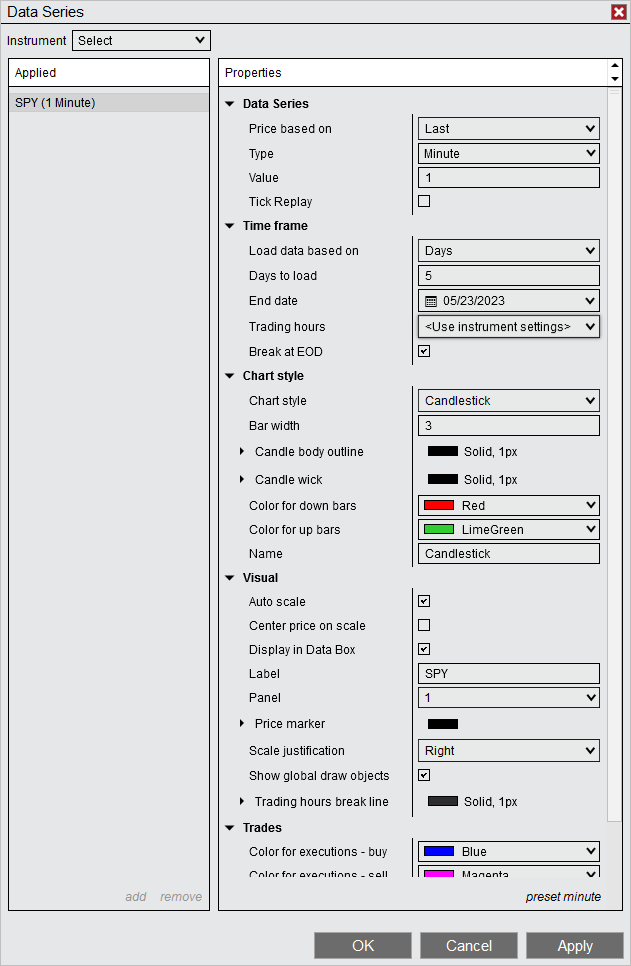The width and height of the screenshot is (631, 966).
Task: Click the Days to load field
Action: [x=508, y=275]
